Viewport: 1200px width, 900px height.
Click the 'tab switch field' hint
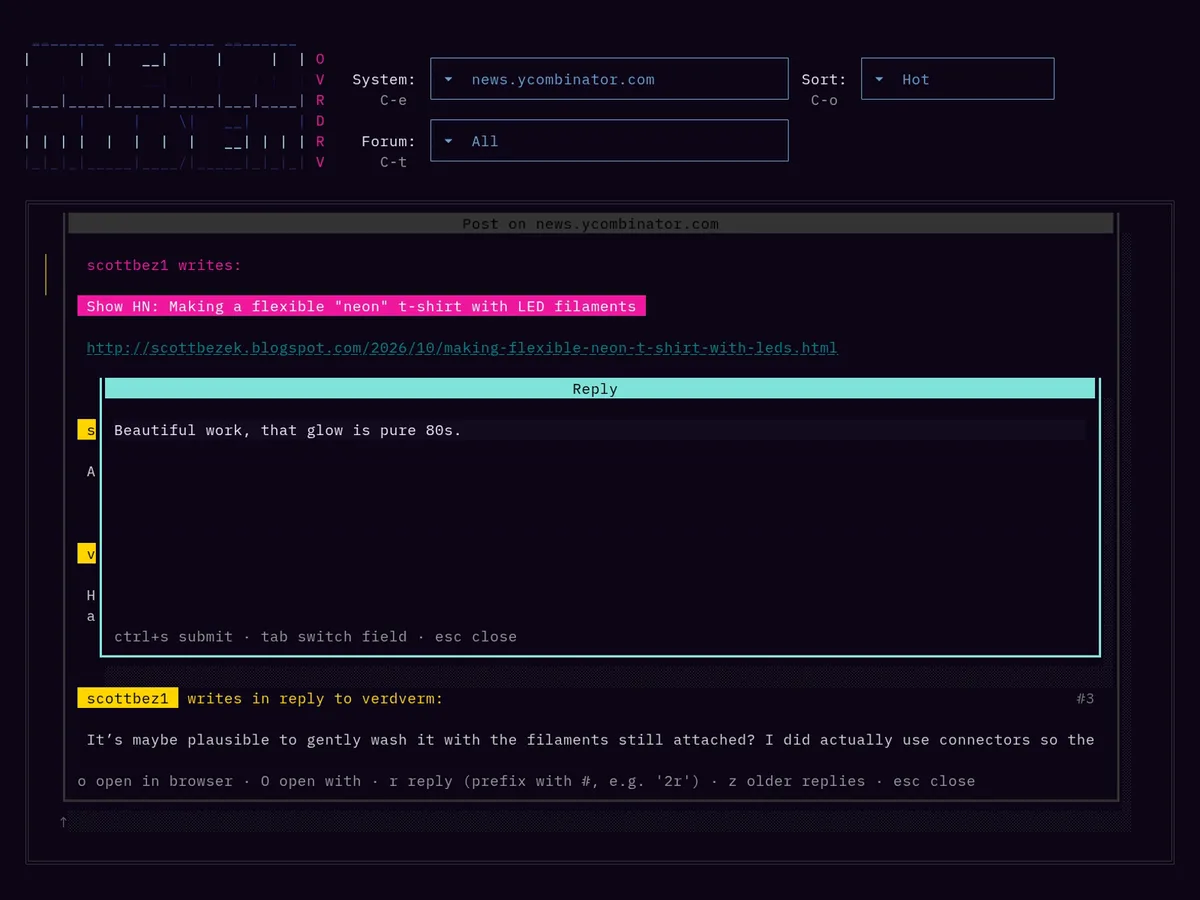[334, 636]
